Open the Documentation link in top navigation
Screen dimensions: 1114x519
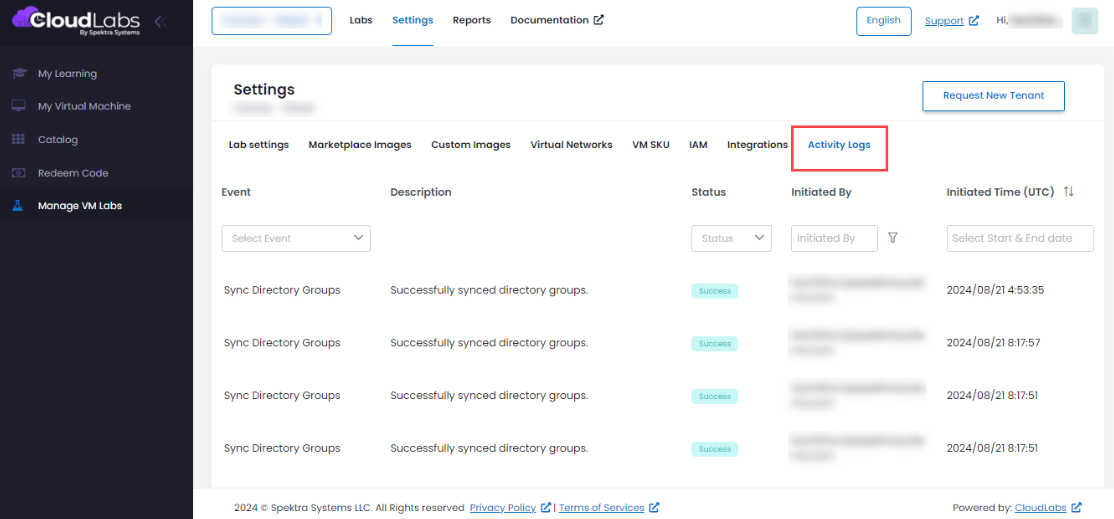point(550,20)
